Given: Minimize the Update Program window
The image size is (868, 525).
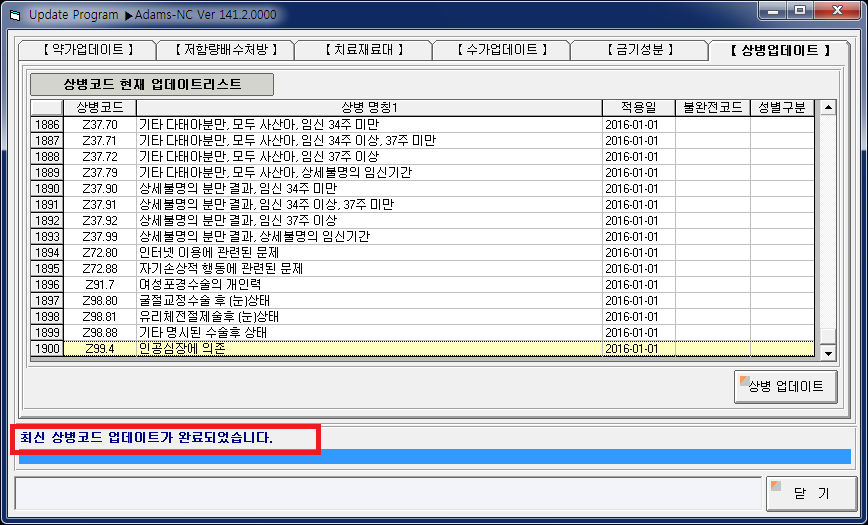Looking at the screenshot, I should point(774,10).
